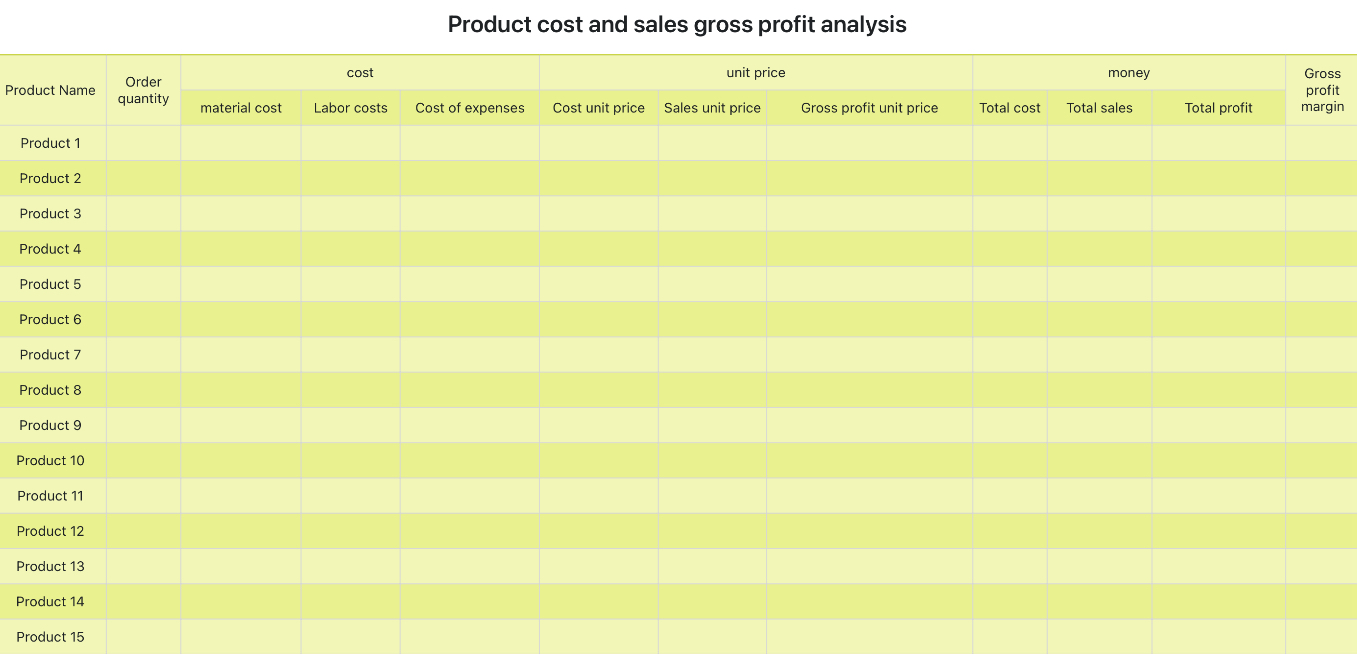1357x654 pixels.
Task: Click the 'money' group header
Action: [1129, 73]
